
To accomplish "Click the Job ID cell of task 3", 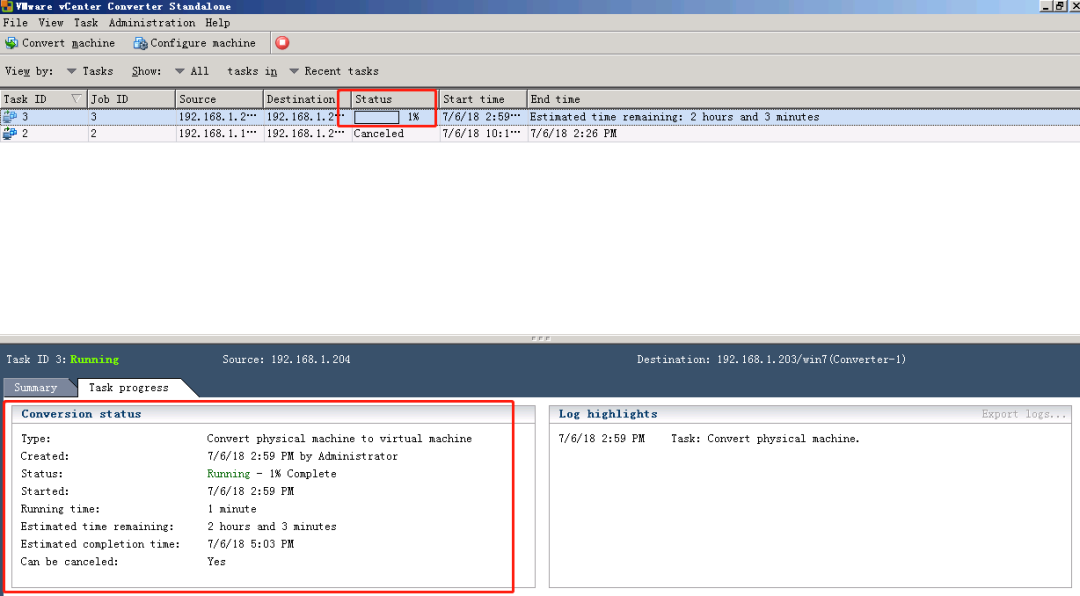I will (132, 117).
